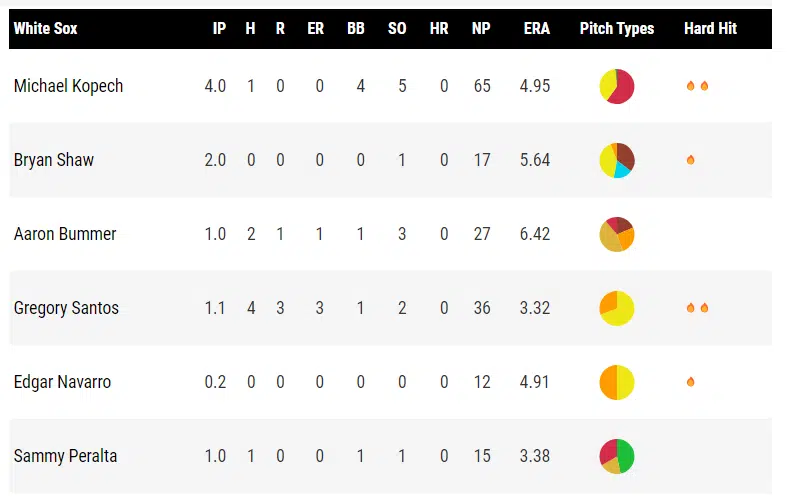Click Aaron Bummer's 6.42 ERA value

535,234
